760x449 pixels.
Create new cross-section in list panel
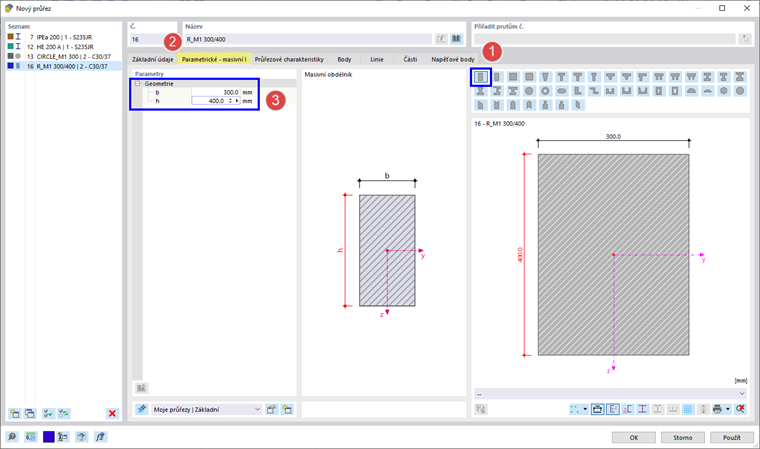click(15, 413)
